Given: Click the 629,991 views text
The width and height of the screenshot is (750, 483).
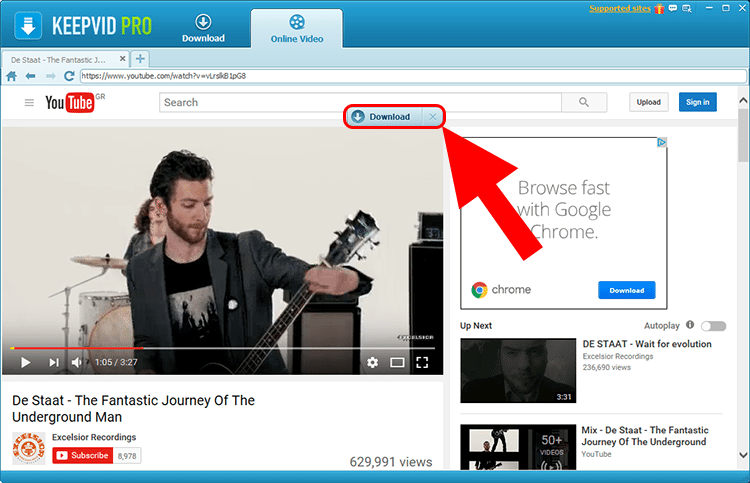Looking at the screenshot, I should 391,462.
